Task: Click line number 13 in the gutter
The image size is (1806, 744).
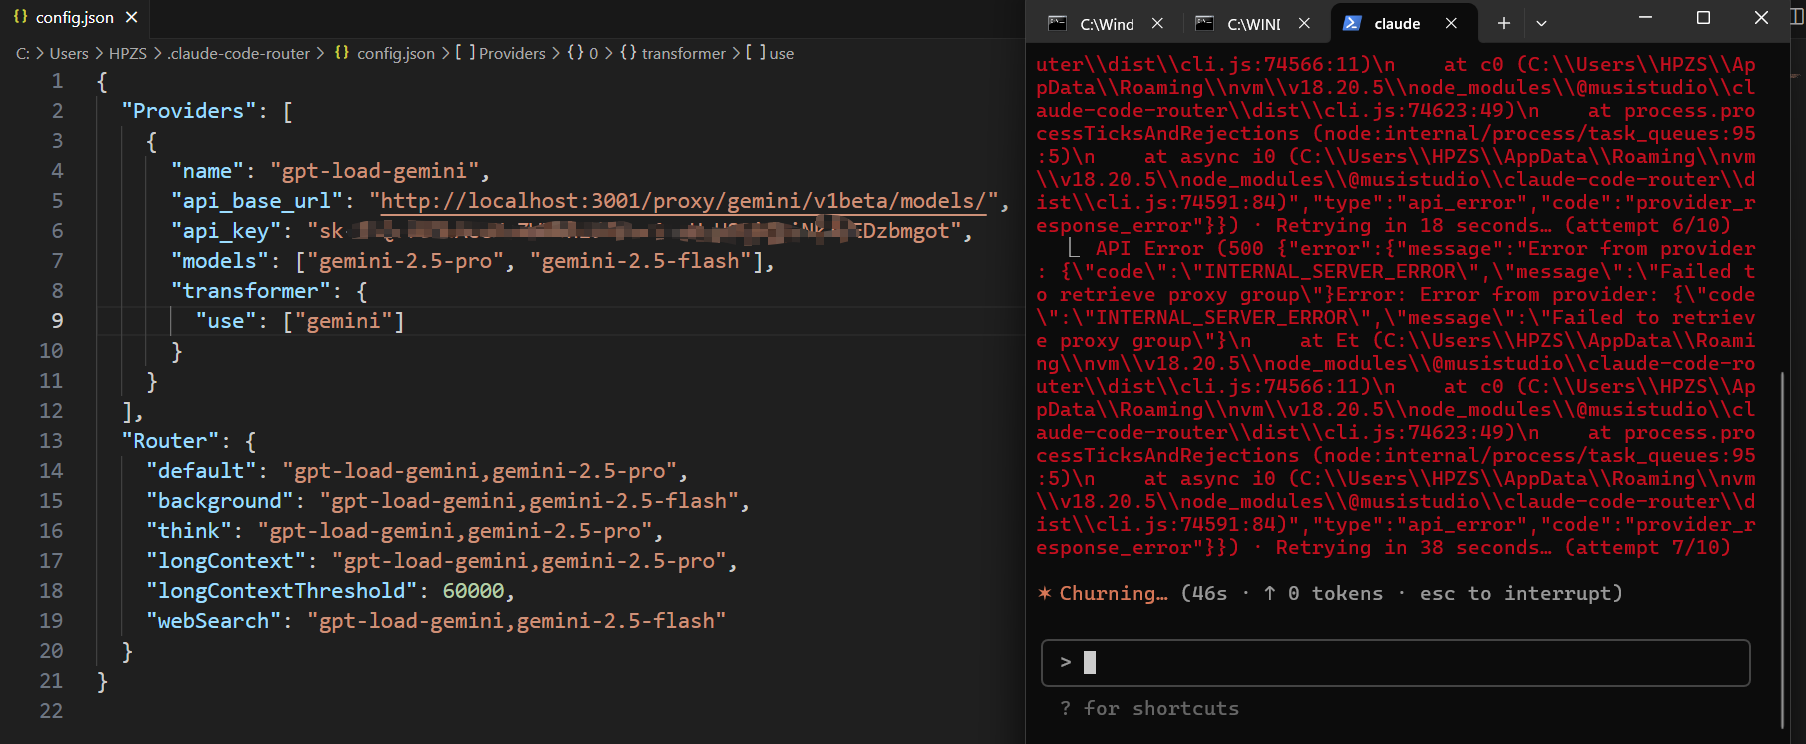Action: click(x=51, y=441)
